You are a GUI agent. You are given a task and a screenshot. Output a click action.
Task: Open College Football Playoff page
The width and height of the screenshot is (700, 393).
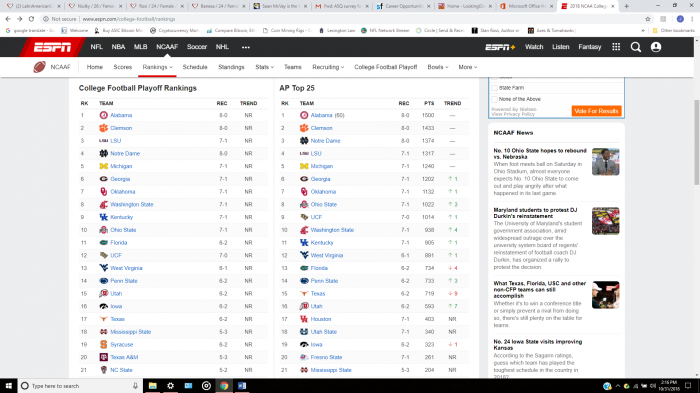tap(386, 67)
